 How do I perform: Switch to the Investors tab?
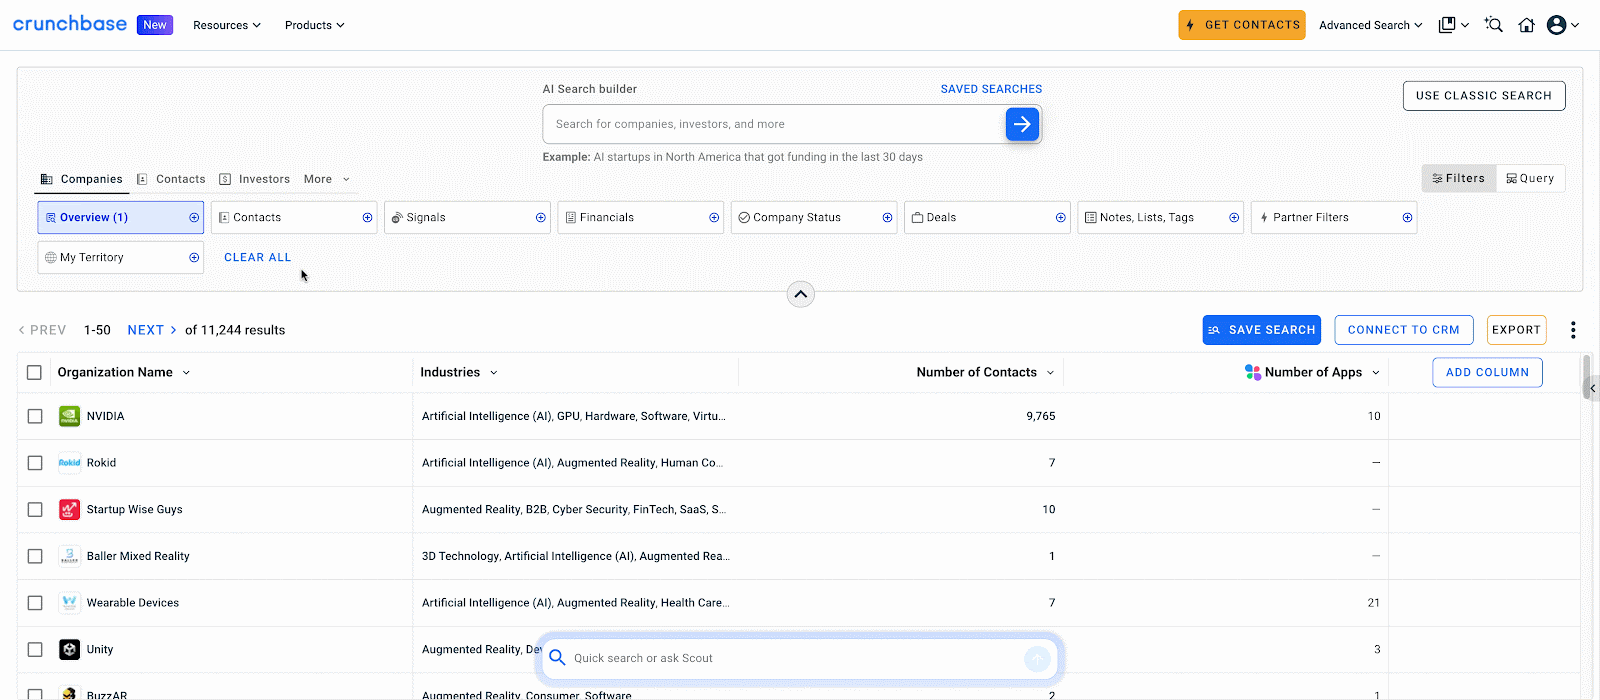point(255,179)
